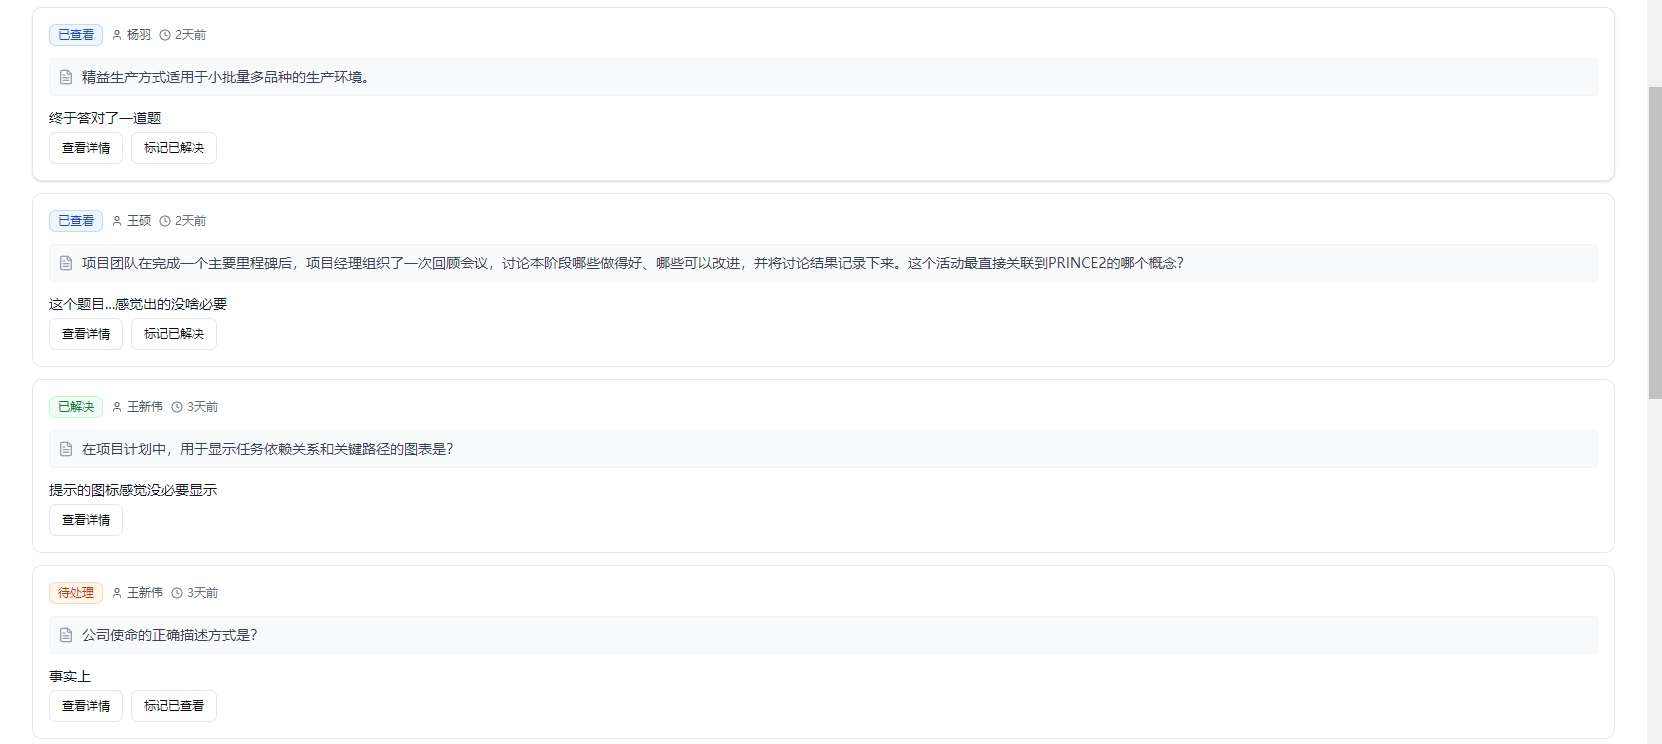This screenshot has height=744, width=1662.
Task: Open 查看详情 for 杨羽's feedback
Action: (86, 148)
